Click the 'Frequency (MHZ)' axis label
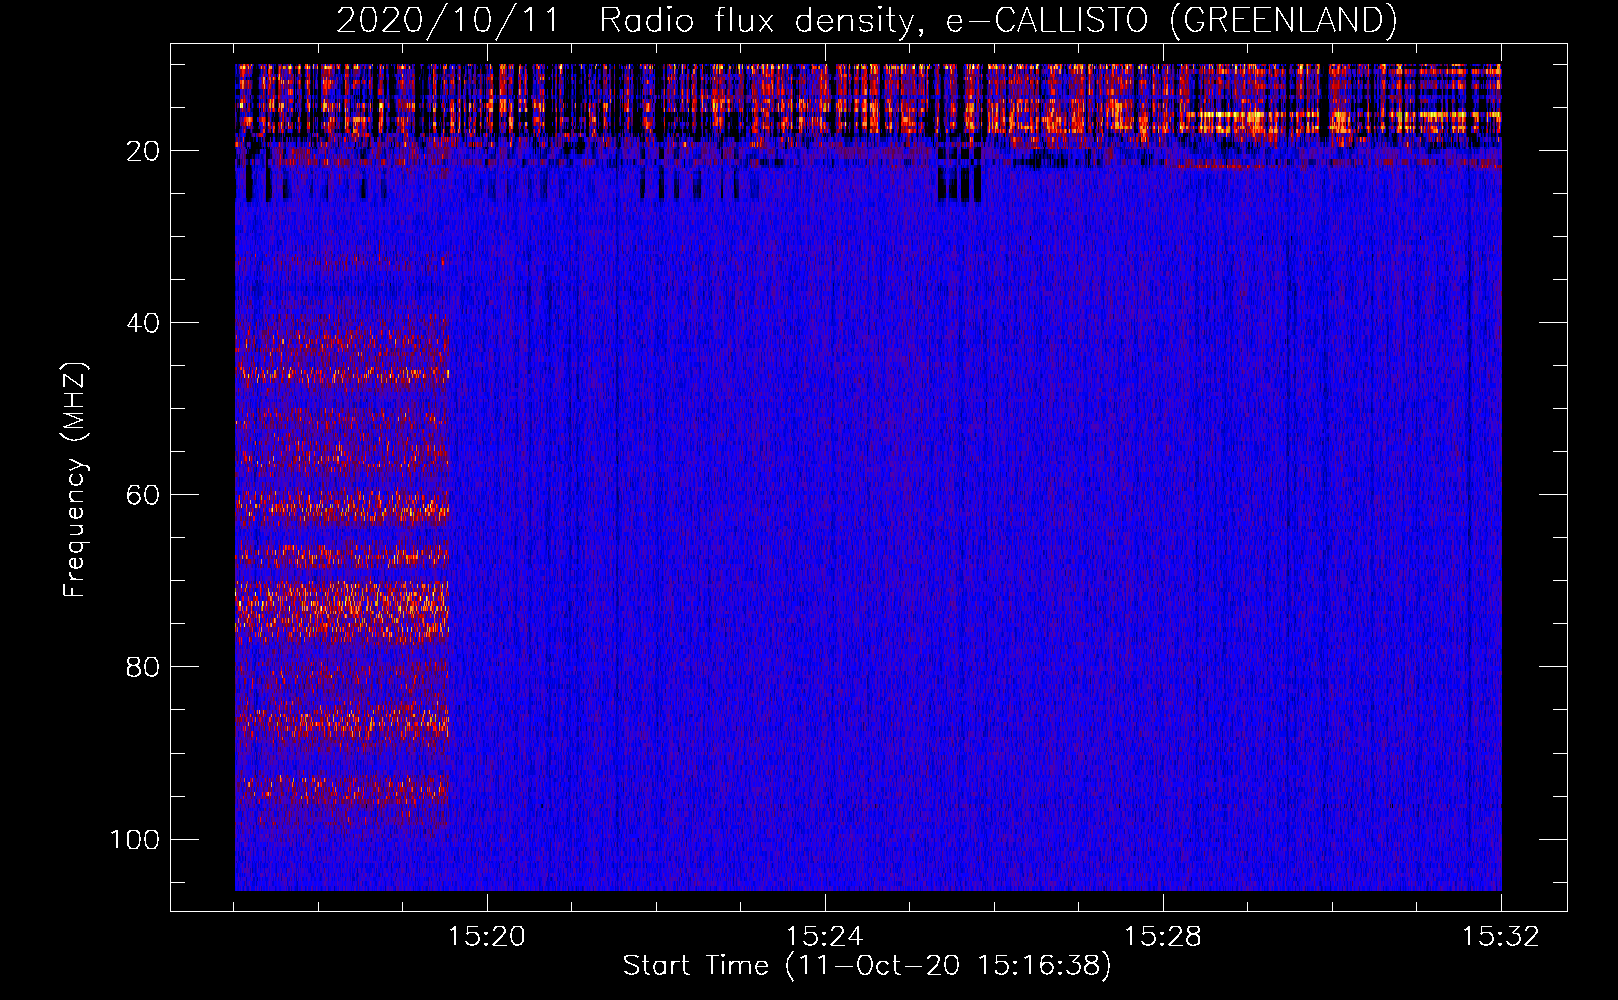Viewport: 1618px width, 1000px height. [x=75, y=480]
